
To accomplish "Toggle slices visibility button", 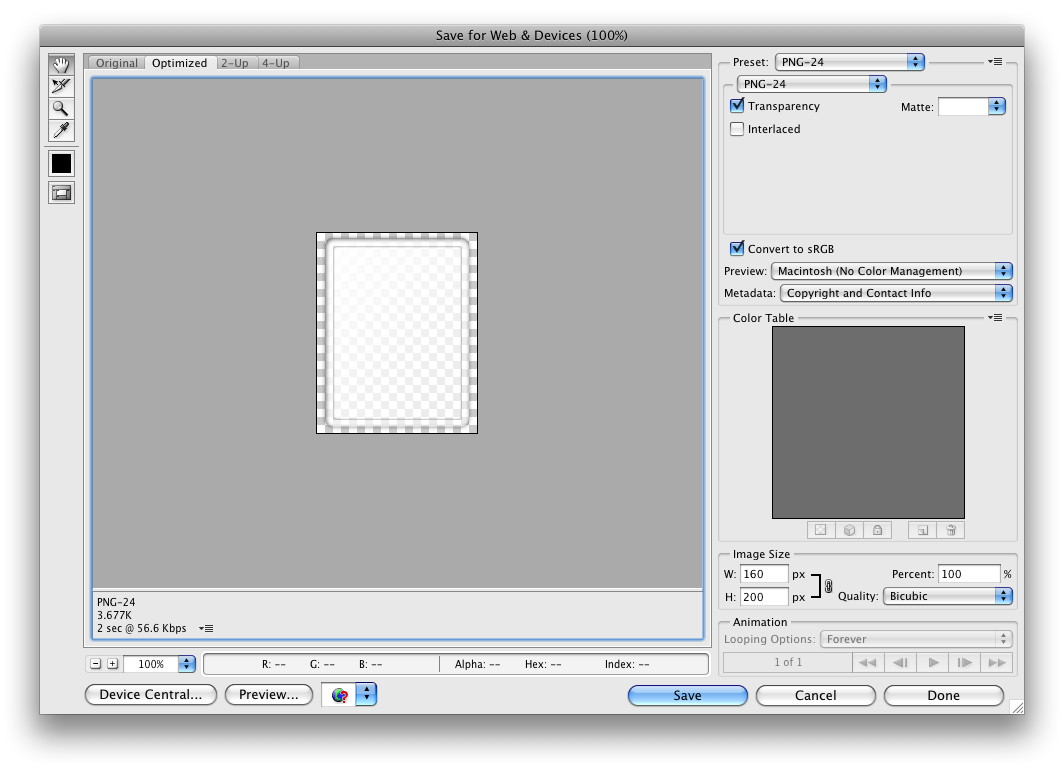I will [x=61, y=193].
